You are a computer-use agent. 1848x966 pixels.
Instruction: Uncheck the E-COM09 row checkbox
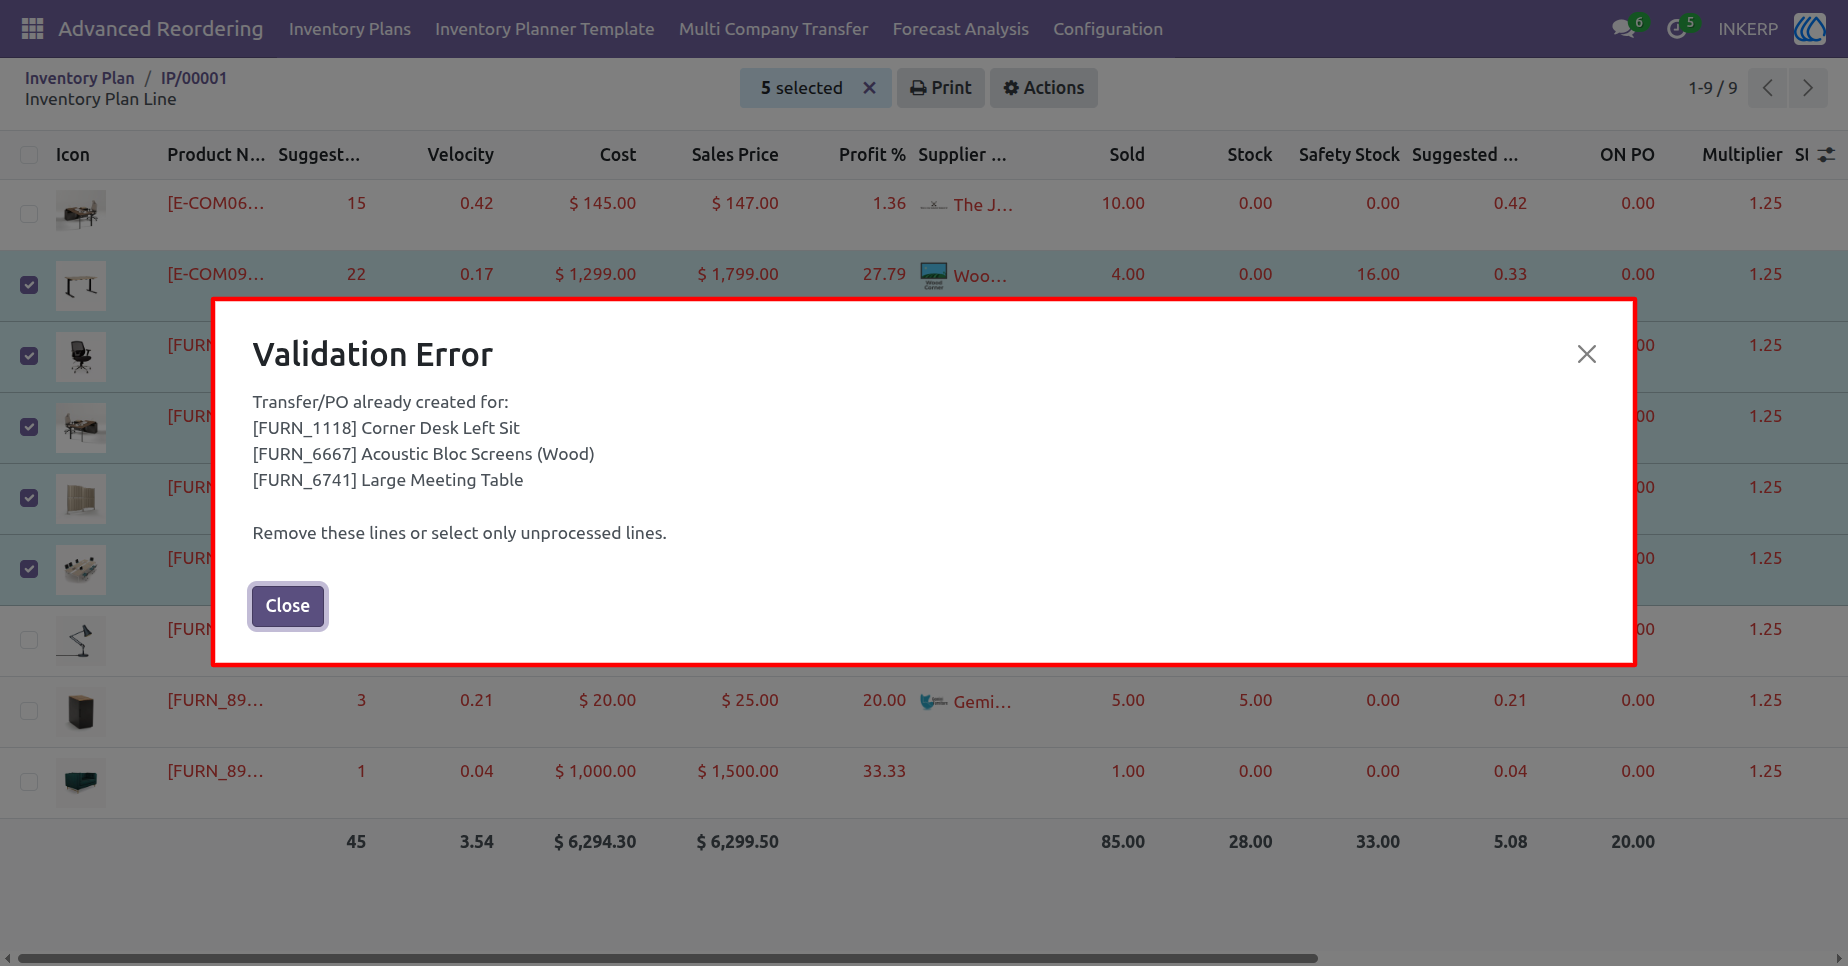point(29,285)
